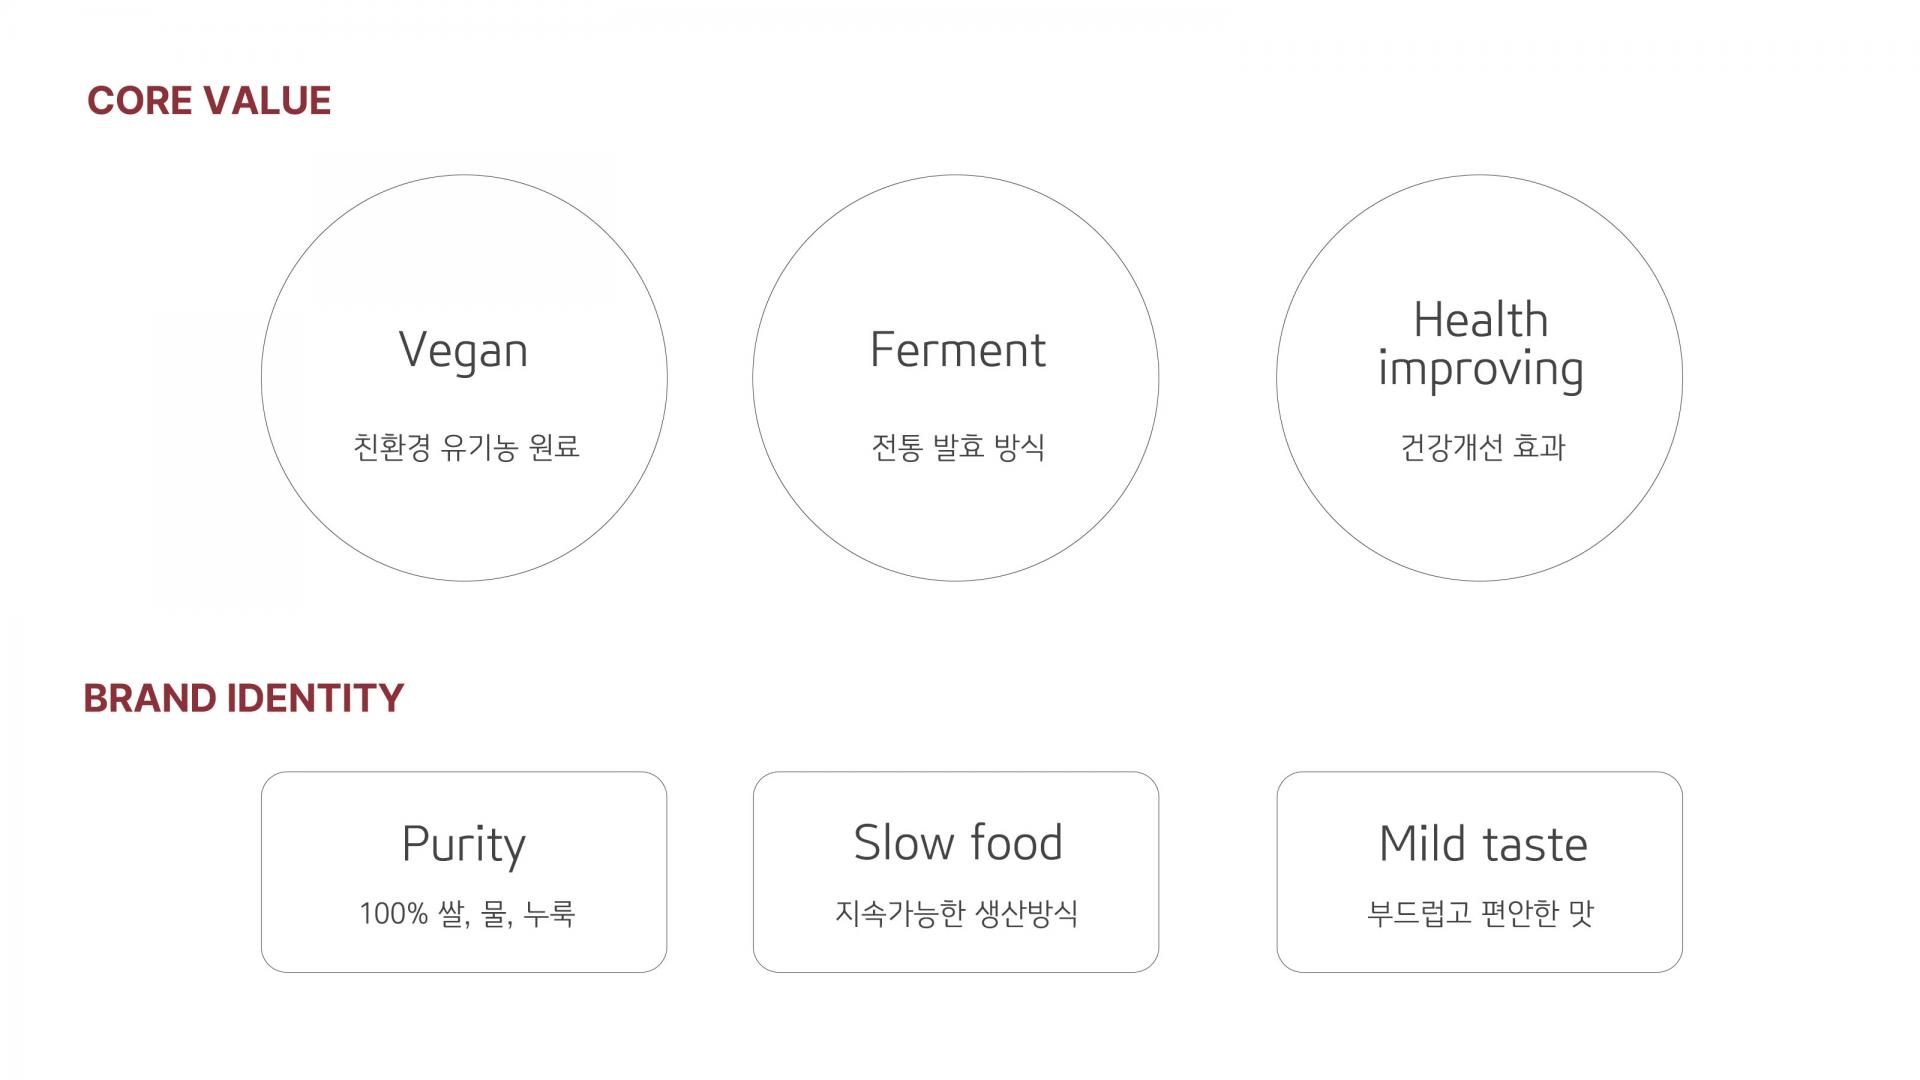
Task: Click the Vegan circle outline shape
Action: click(x=464, y=378)
